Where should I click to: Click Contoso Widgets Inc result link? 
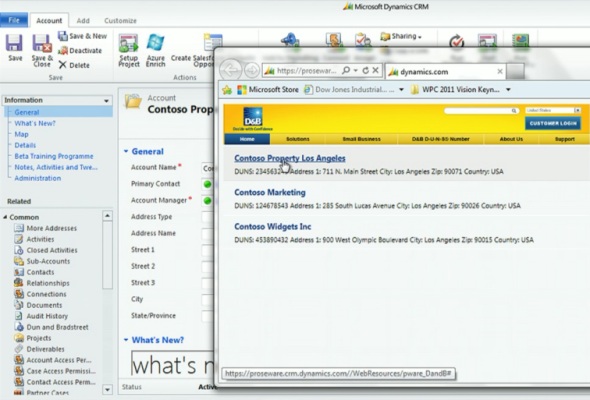[272, 227]
